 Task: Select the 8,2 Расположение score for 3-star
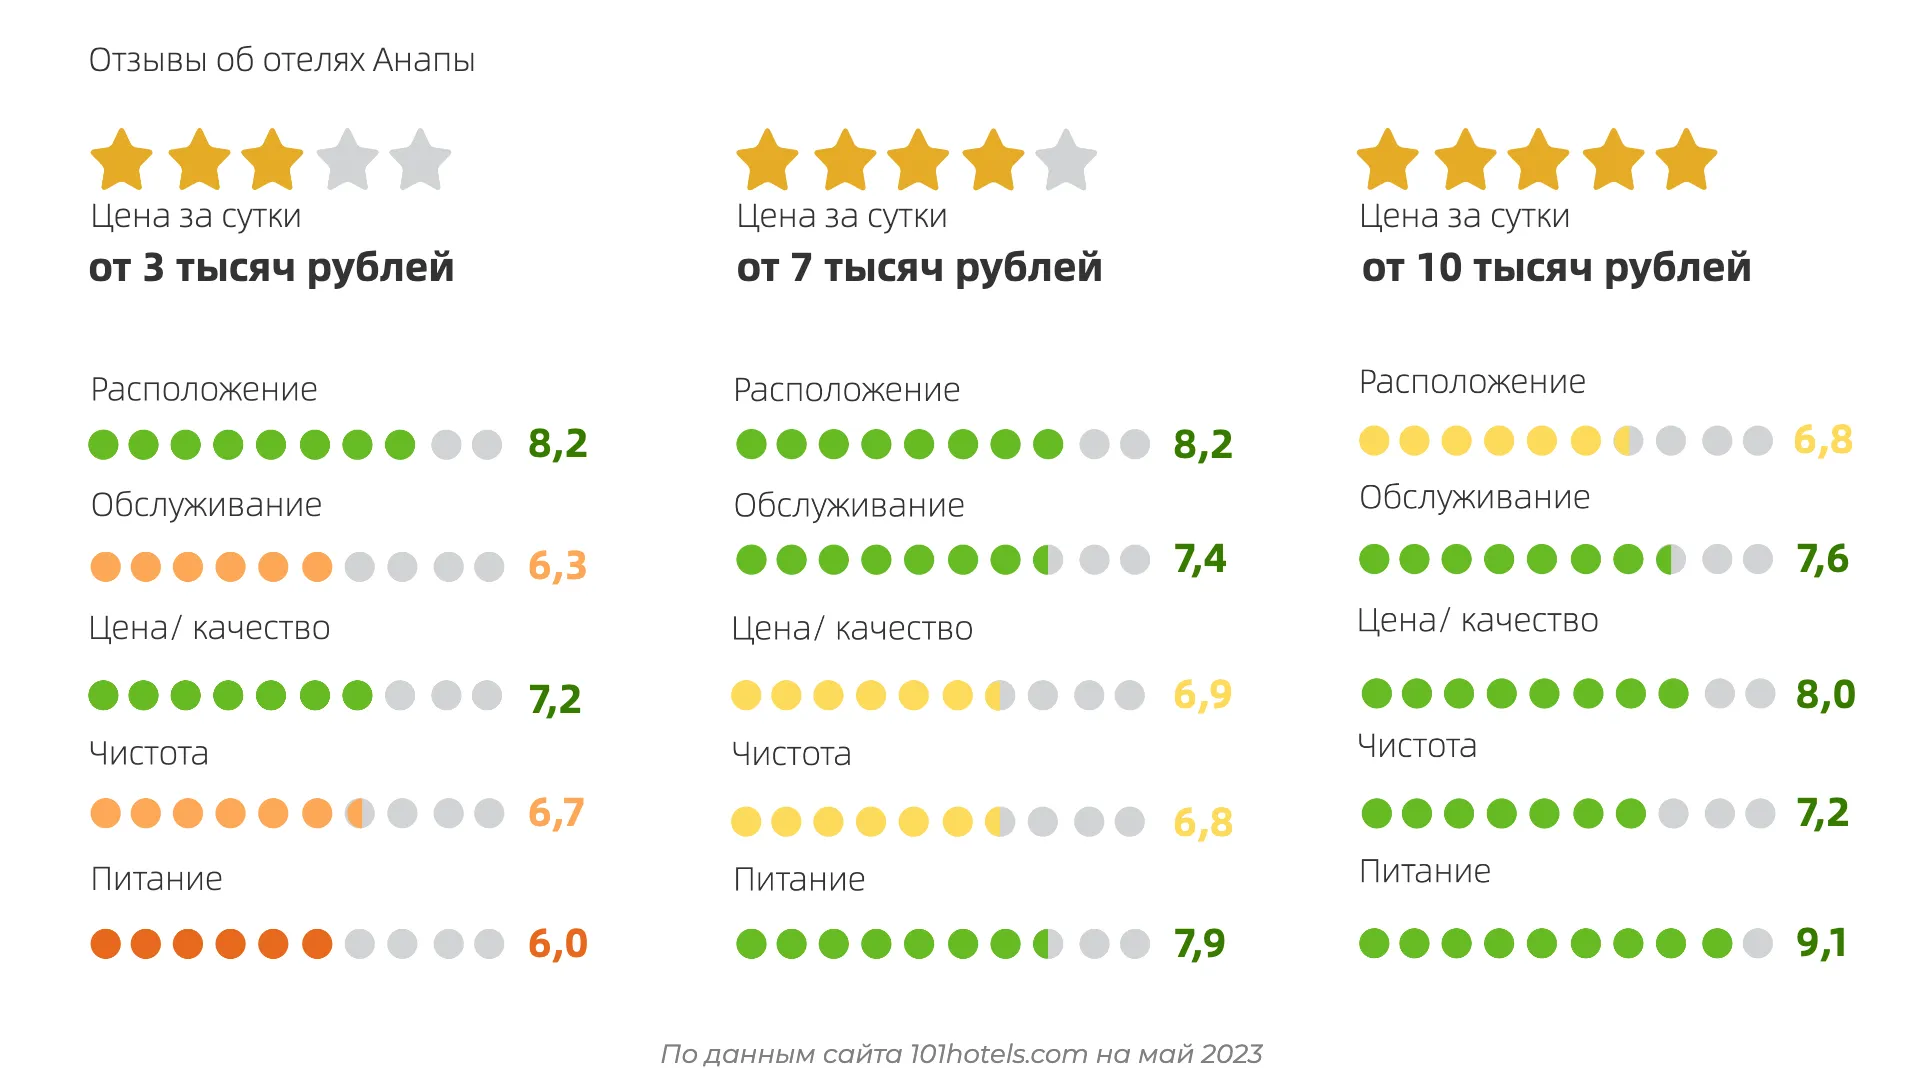click(x=558, y=443)
